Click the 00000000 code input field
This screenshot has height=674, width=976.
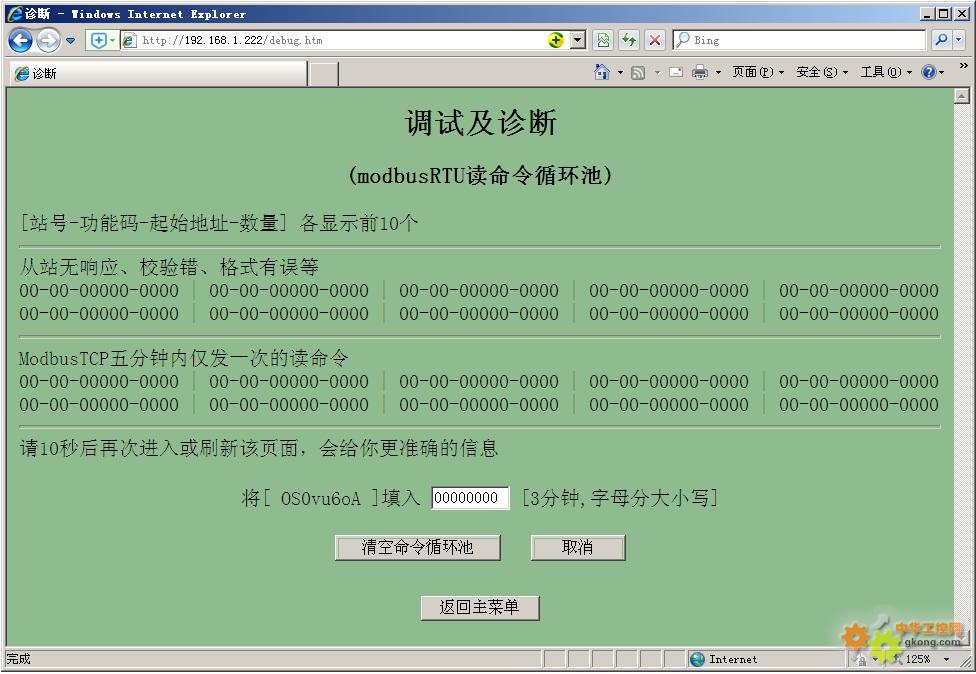point(470,498)
